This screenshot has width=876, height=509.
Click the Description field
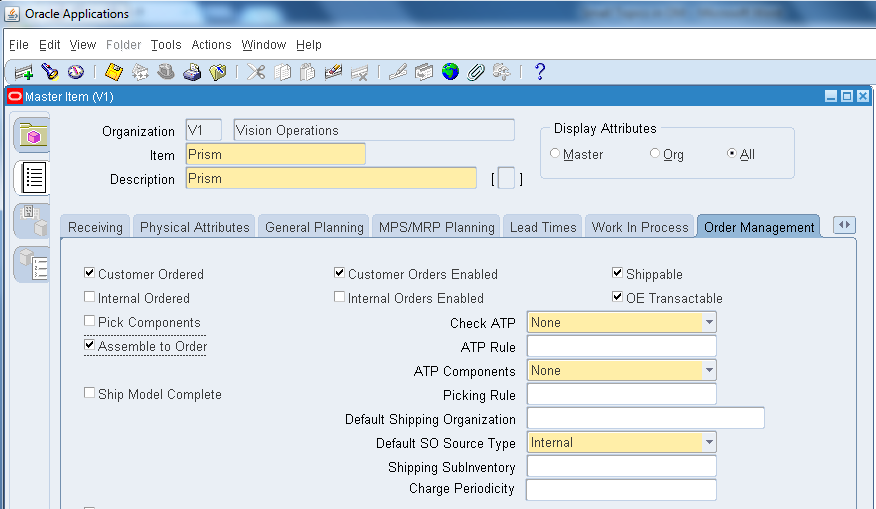tap(331, 178)
